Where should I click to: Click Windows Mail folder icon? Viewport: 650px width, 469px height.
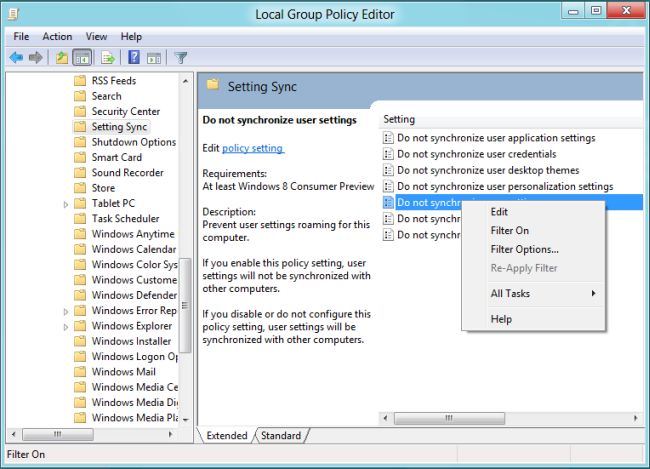(x=80, y=372)
